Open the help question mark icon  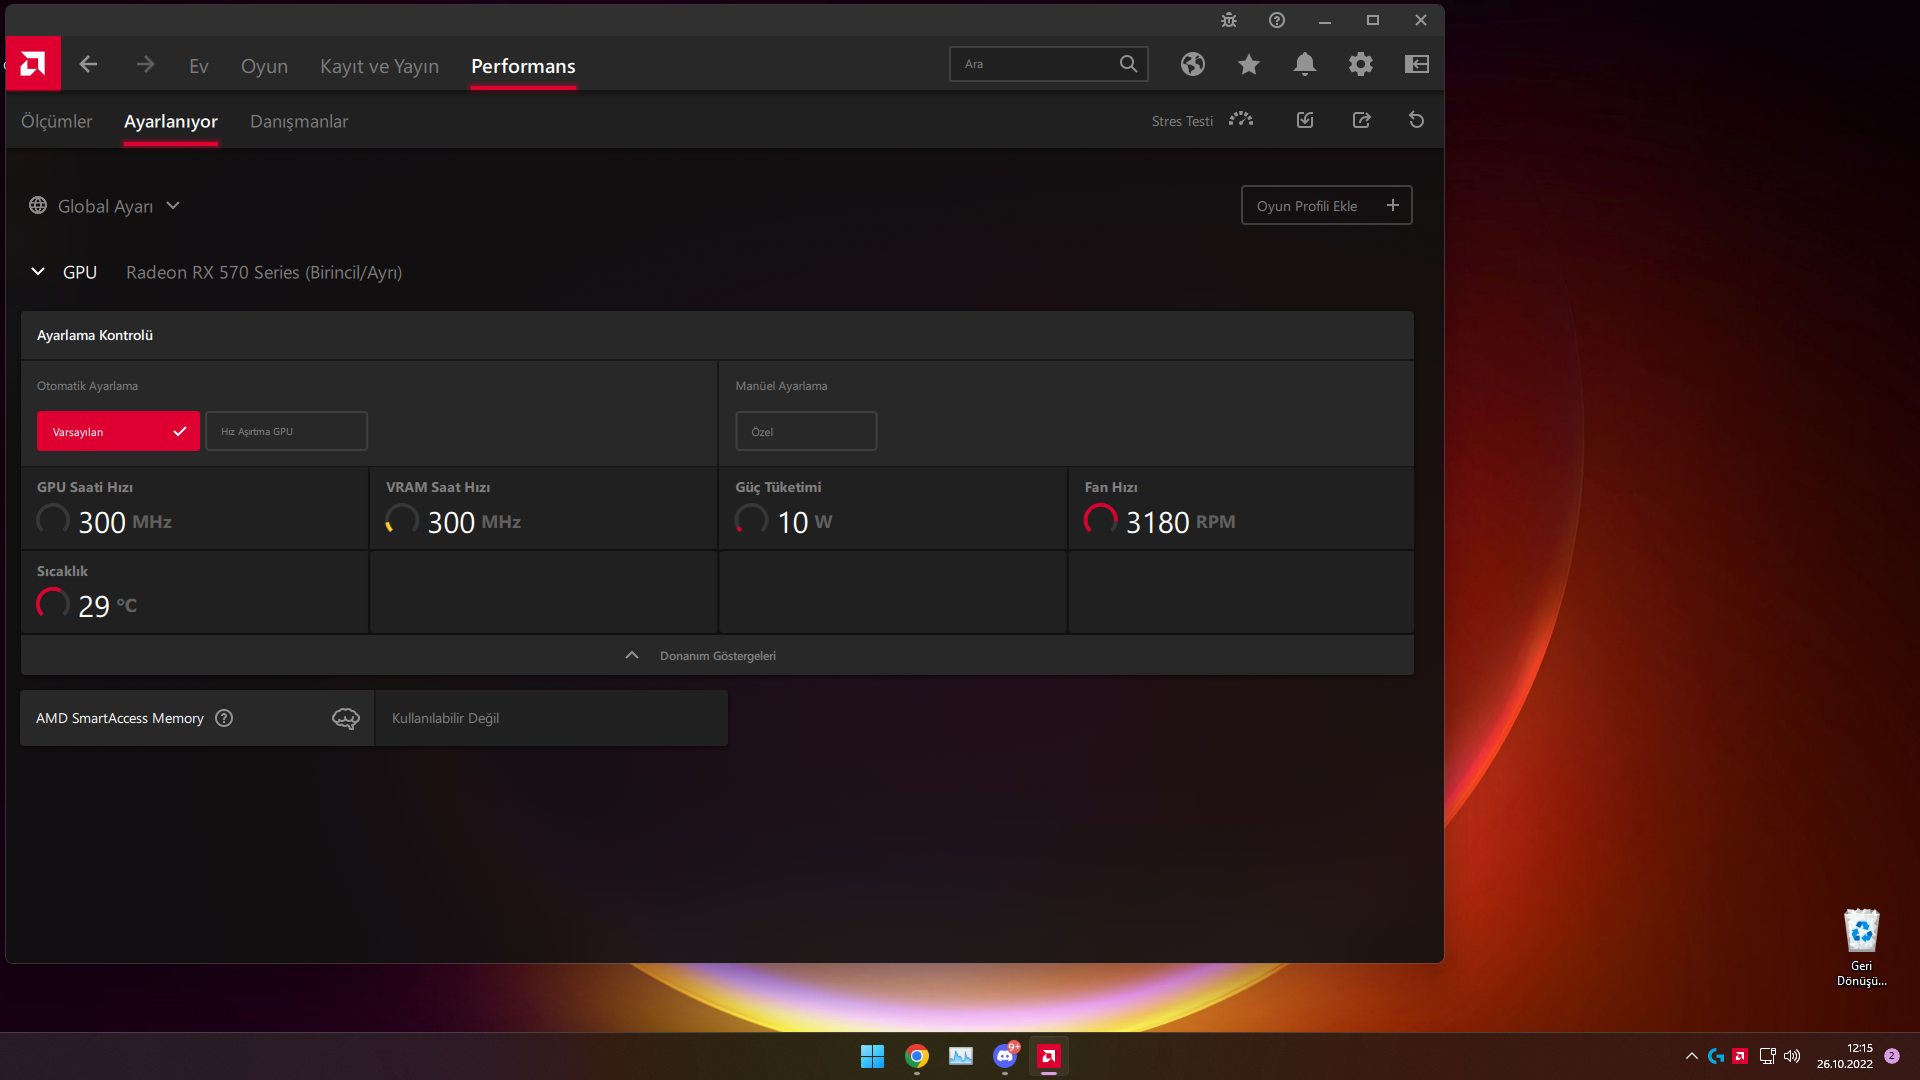(1277, 20)
